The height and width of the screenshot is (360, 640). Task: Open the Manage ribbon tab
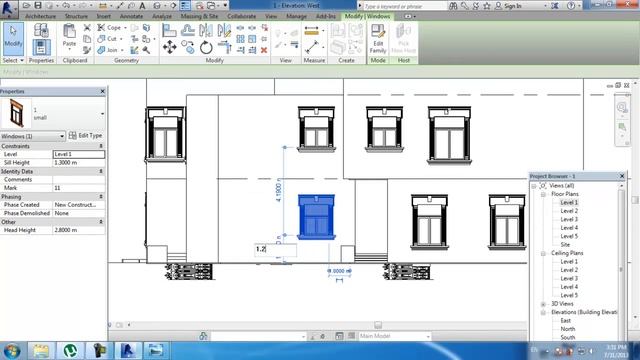(x=296, y=16)
